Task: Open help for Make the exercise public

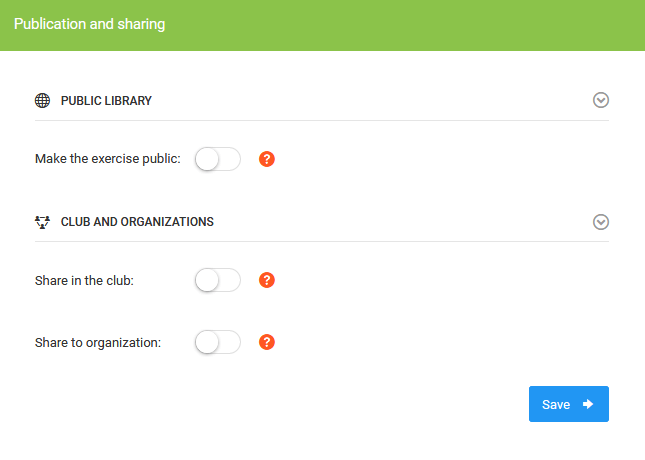Action: click(x=266, y=159)
